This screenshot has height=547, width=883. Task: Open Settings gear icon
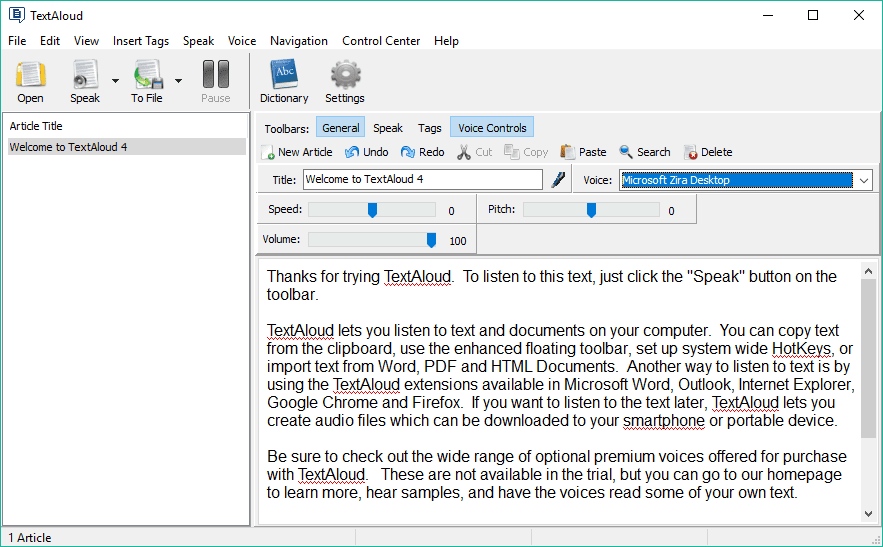point(345,74)
